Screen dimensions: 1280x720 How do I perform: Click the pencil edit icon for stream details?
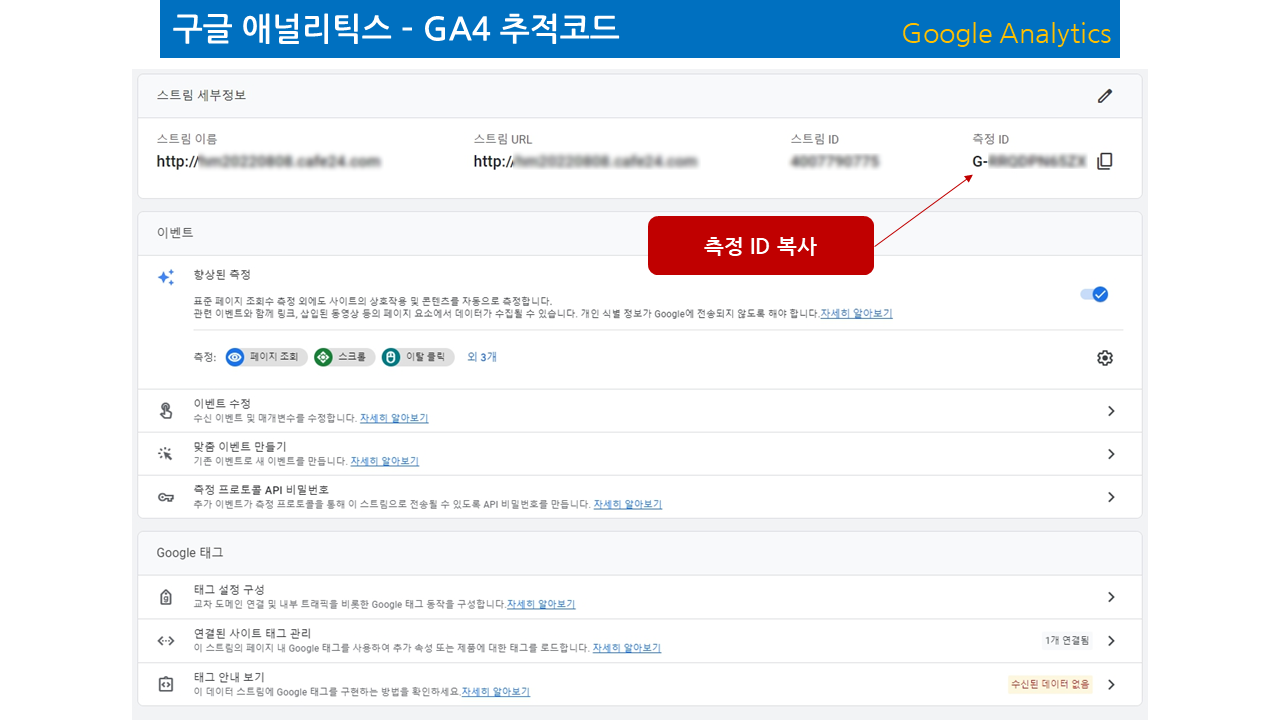click(1104, 96)
